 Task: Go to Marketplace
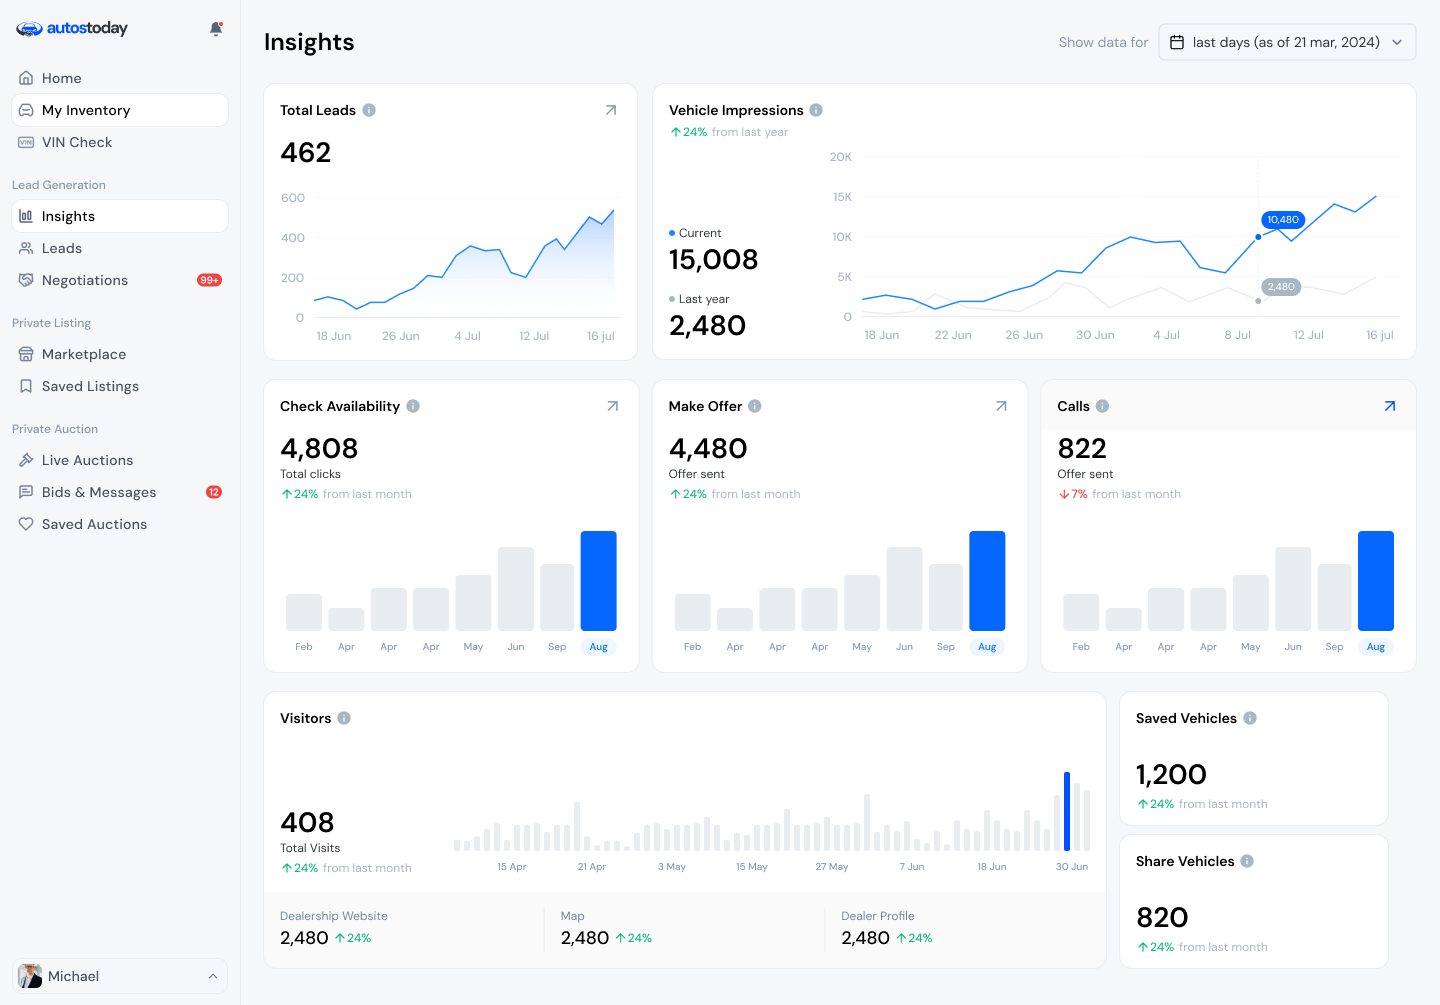[120, 354]
